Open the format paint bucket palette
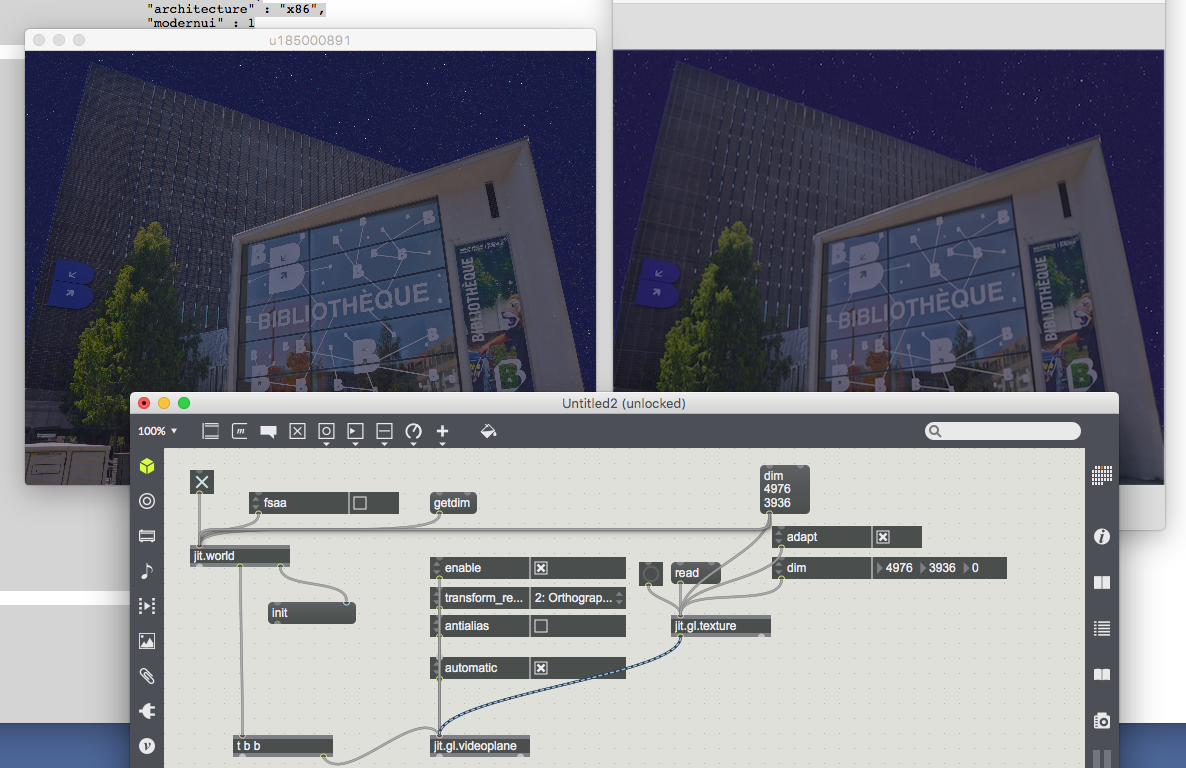Screen dimensions: 1186x768 coord(489,431)
